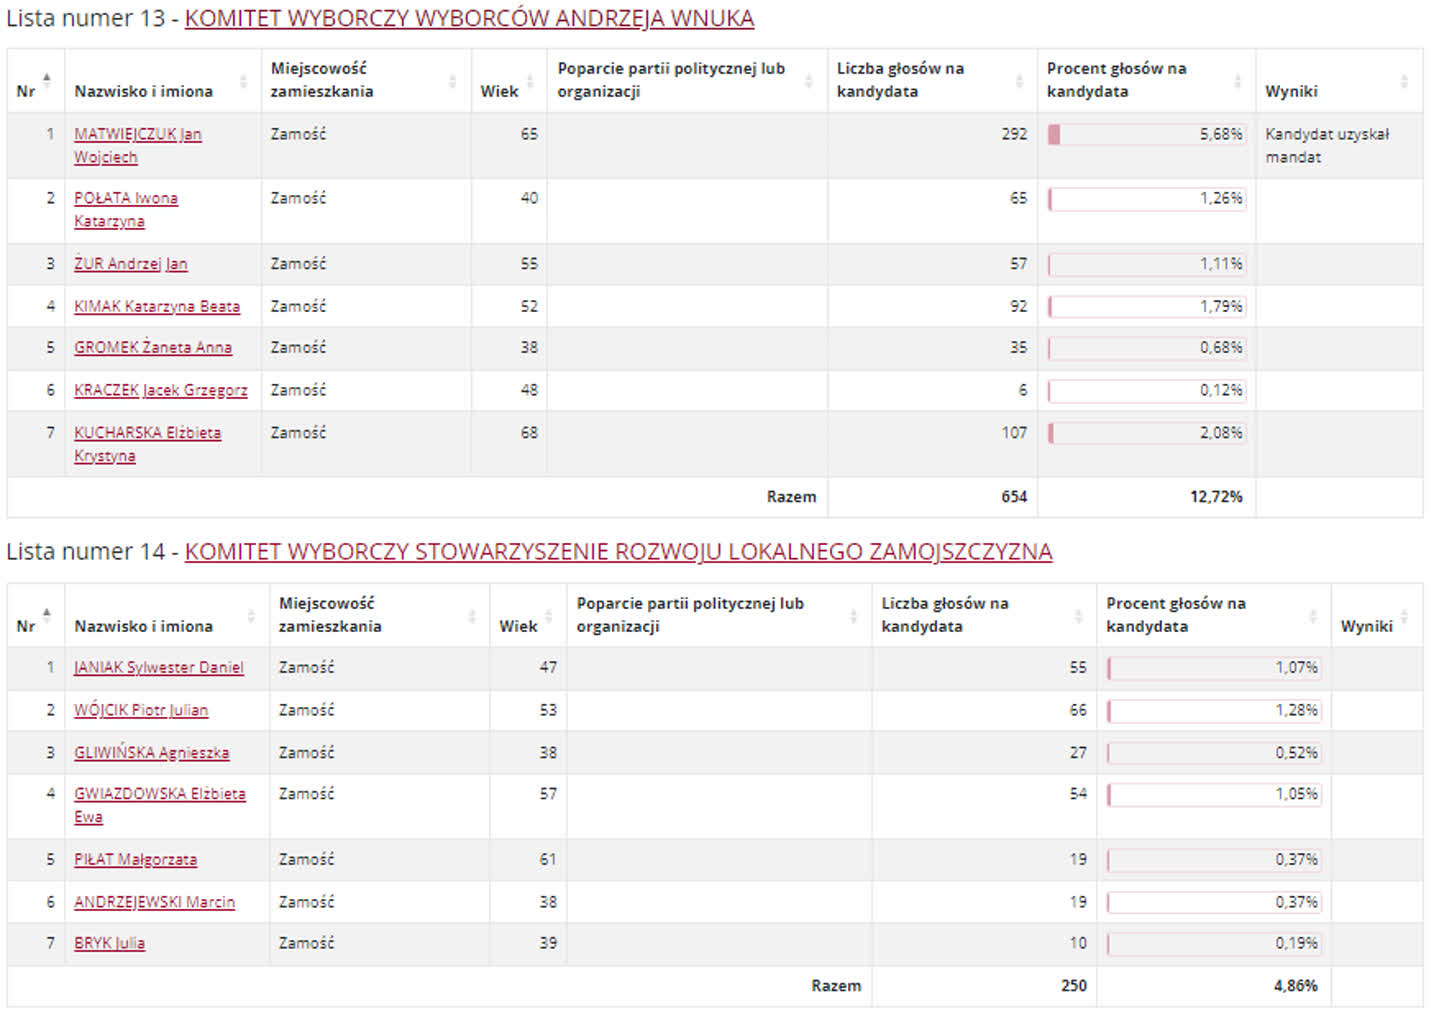The image size is (1439, 1024).
Task: Click the sort arrow next to Wyniki column
Action: click(1405, 79)
